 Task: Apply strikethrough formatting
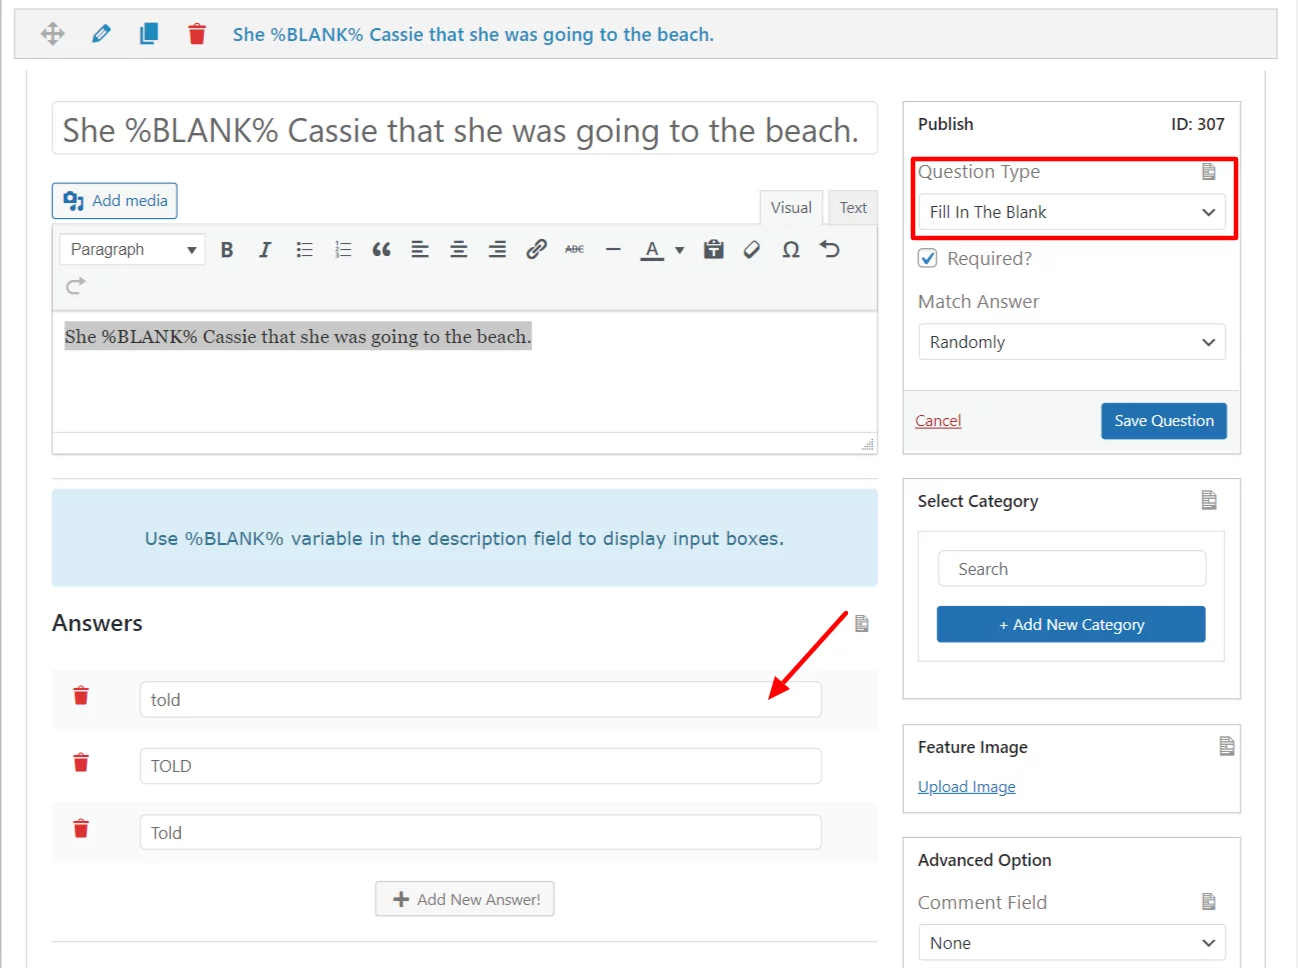[574, 250]
